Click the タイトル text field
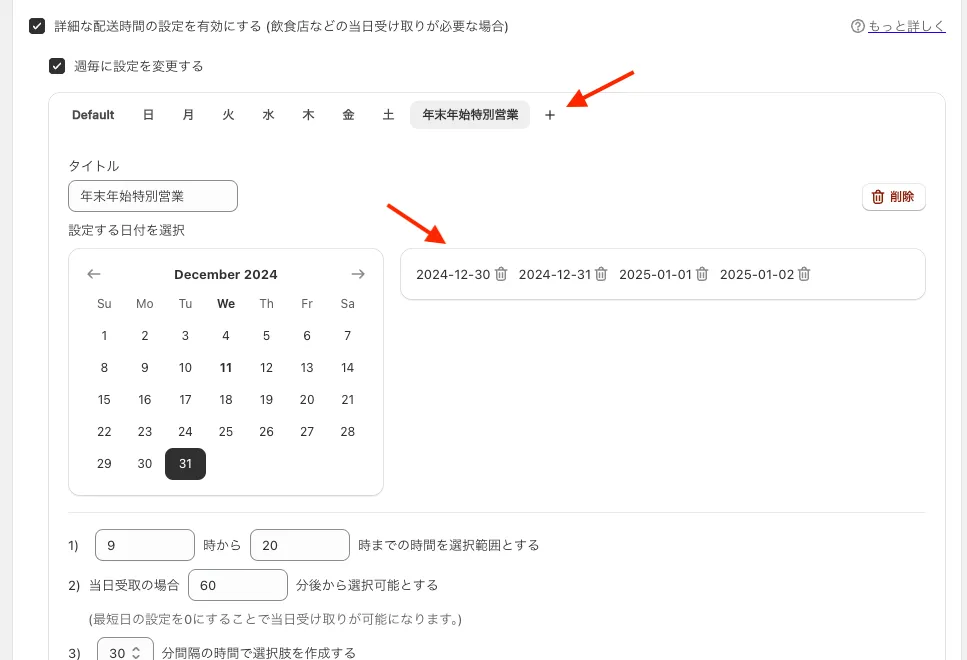Image resolution: width=967 pixels, height=660 pixels. point(153,196)
